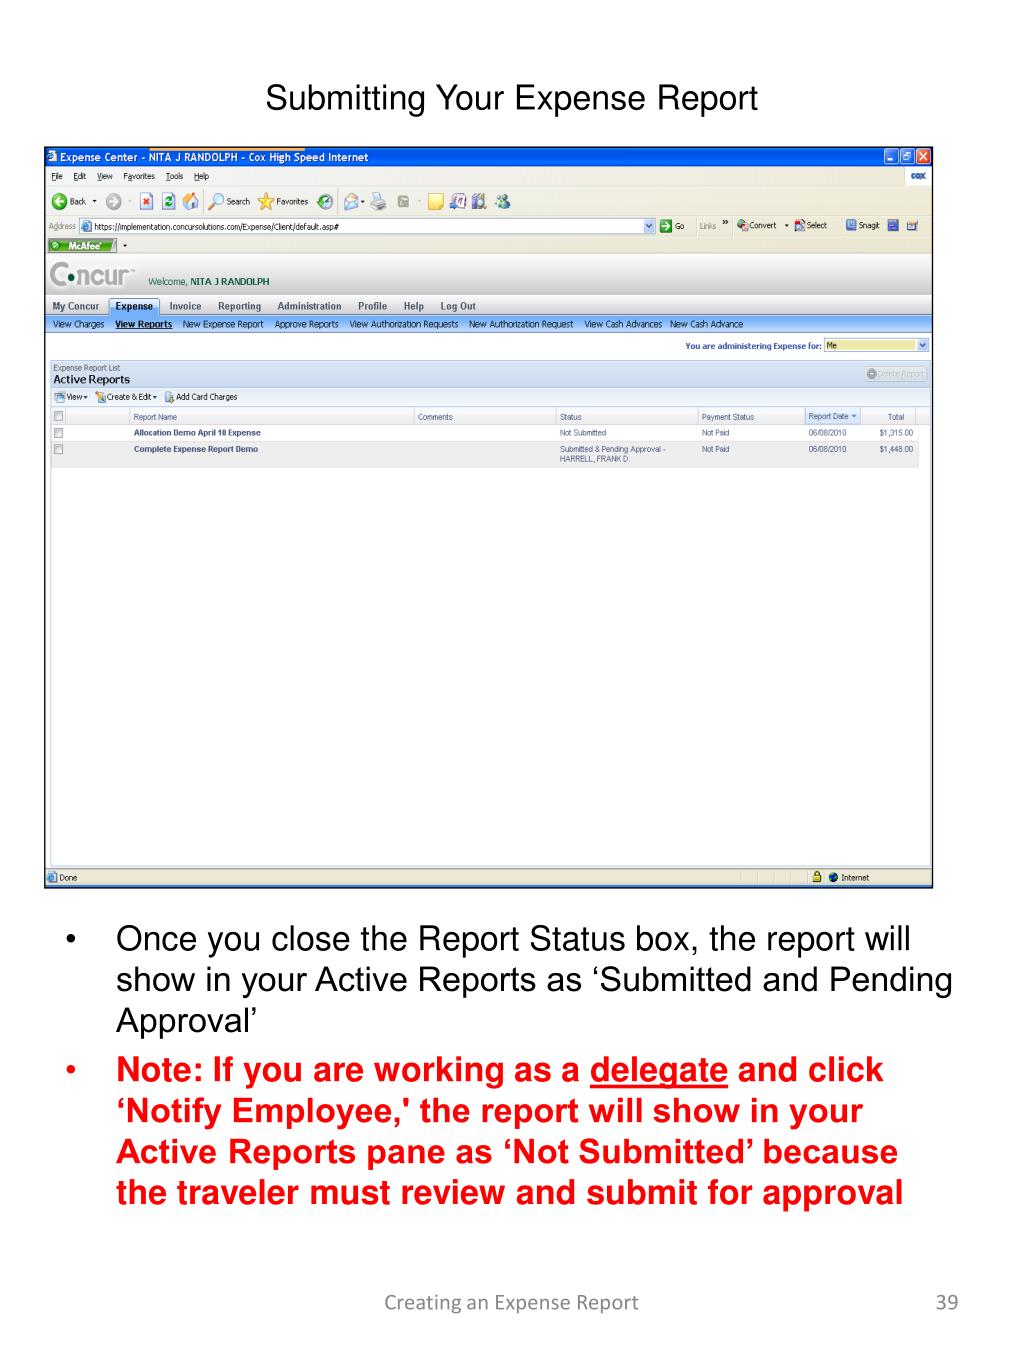Click the green Go arrow button
This screenshot has width=1024, height=1365.
(x=665, y=226)
